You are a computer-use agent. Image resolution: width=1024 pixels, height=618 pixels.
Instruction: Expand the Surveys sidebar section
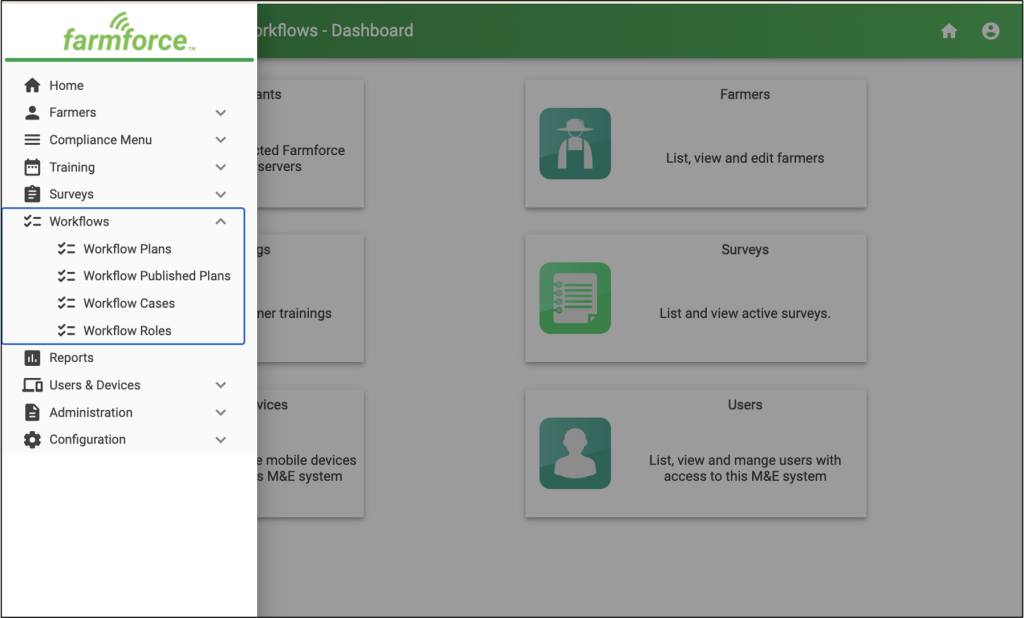[220, 194]
